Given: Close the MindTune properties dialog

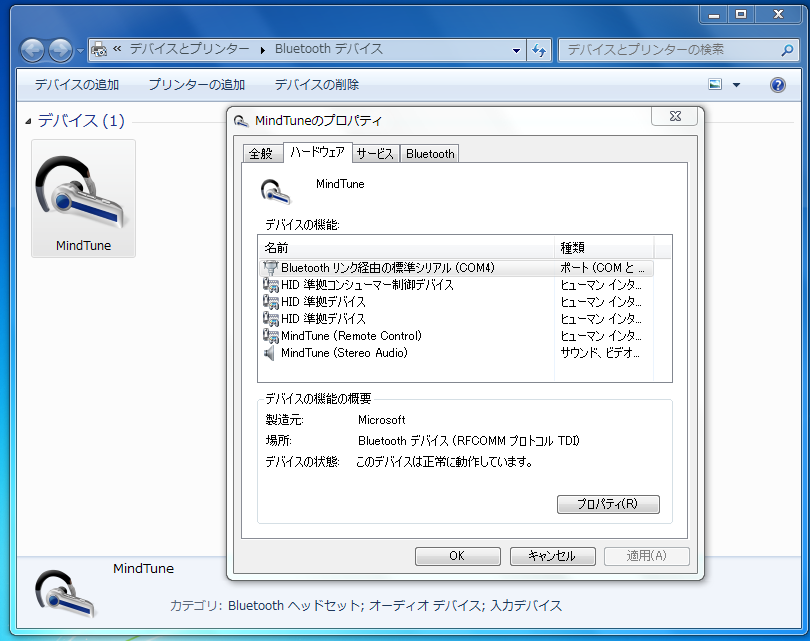Looking at the screenshot, I should 675,117.
